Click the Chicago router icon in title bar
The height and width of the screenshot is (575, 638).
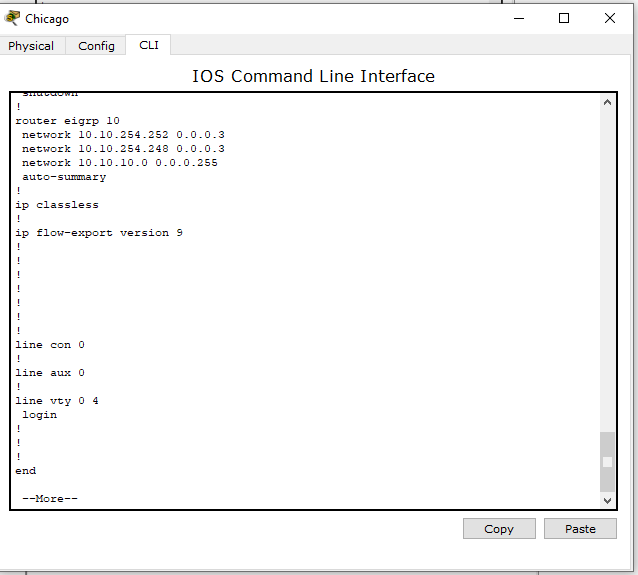(x=12, y=18)
